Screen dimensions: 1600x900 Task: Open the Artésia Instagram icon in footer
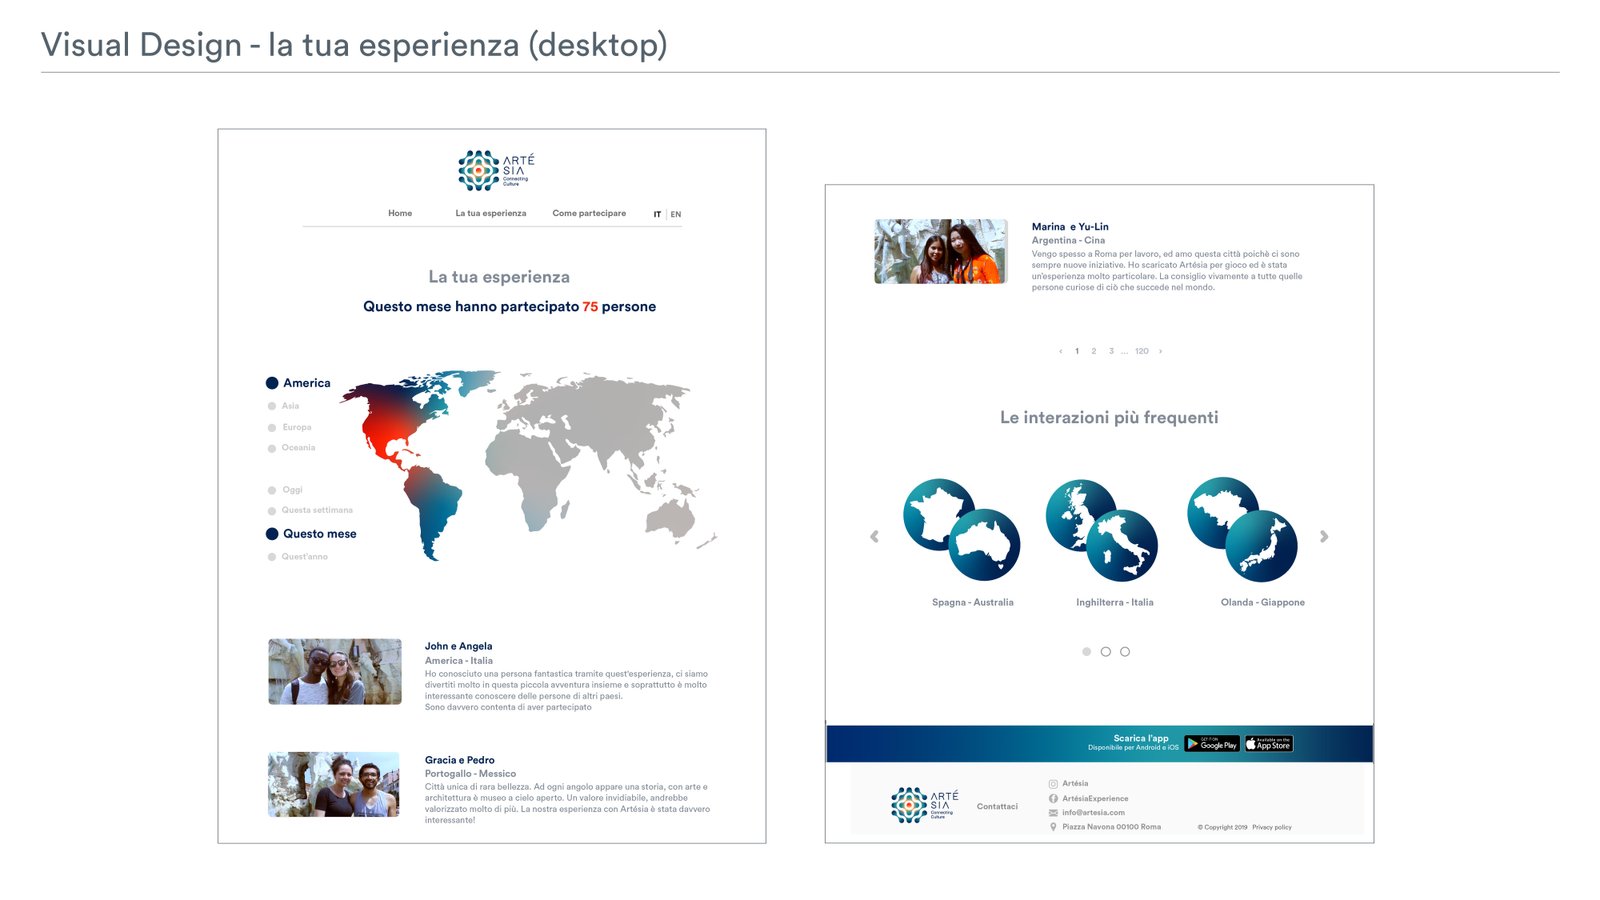click(x=1053, y=784)
